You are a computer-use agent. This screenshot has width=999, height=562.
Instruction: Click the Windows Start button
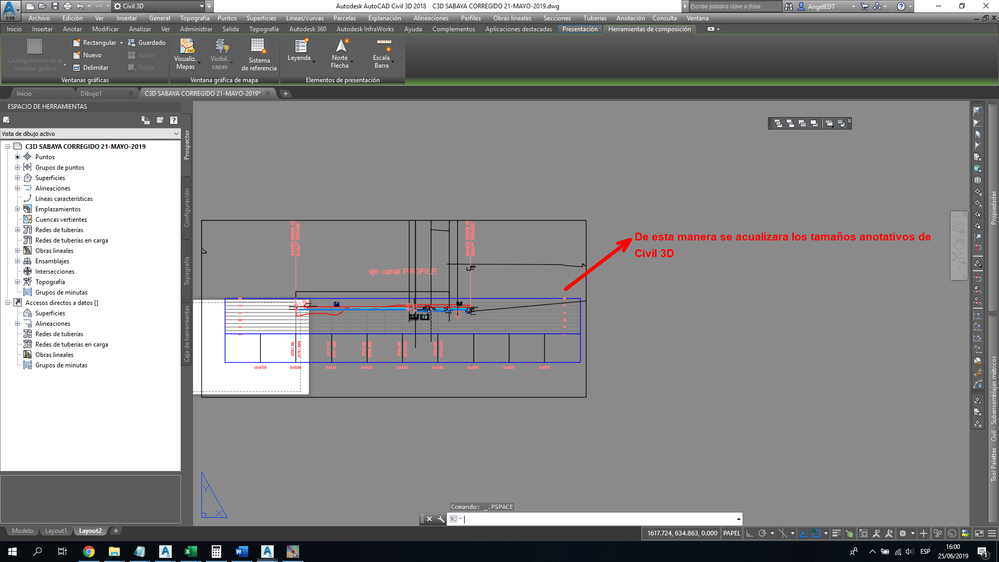point(11,552)
